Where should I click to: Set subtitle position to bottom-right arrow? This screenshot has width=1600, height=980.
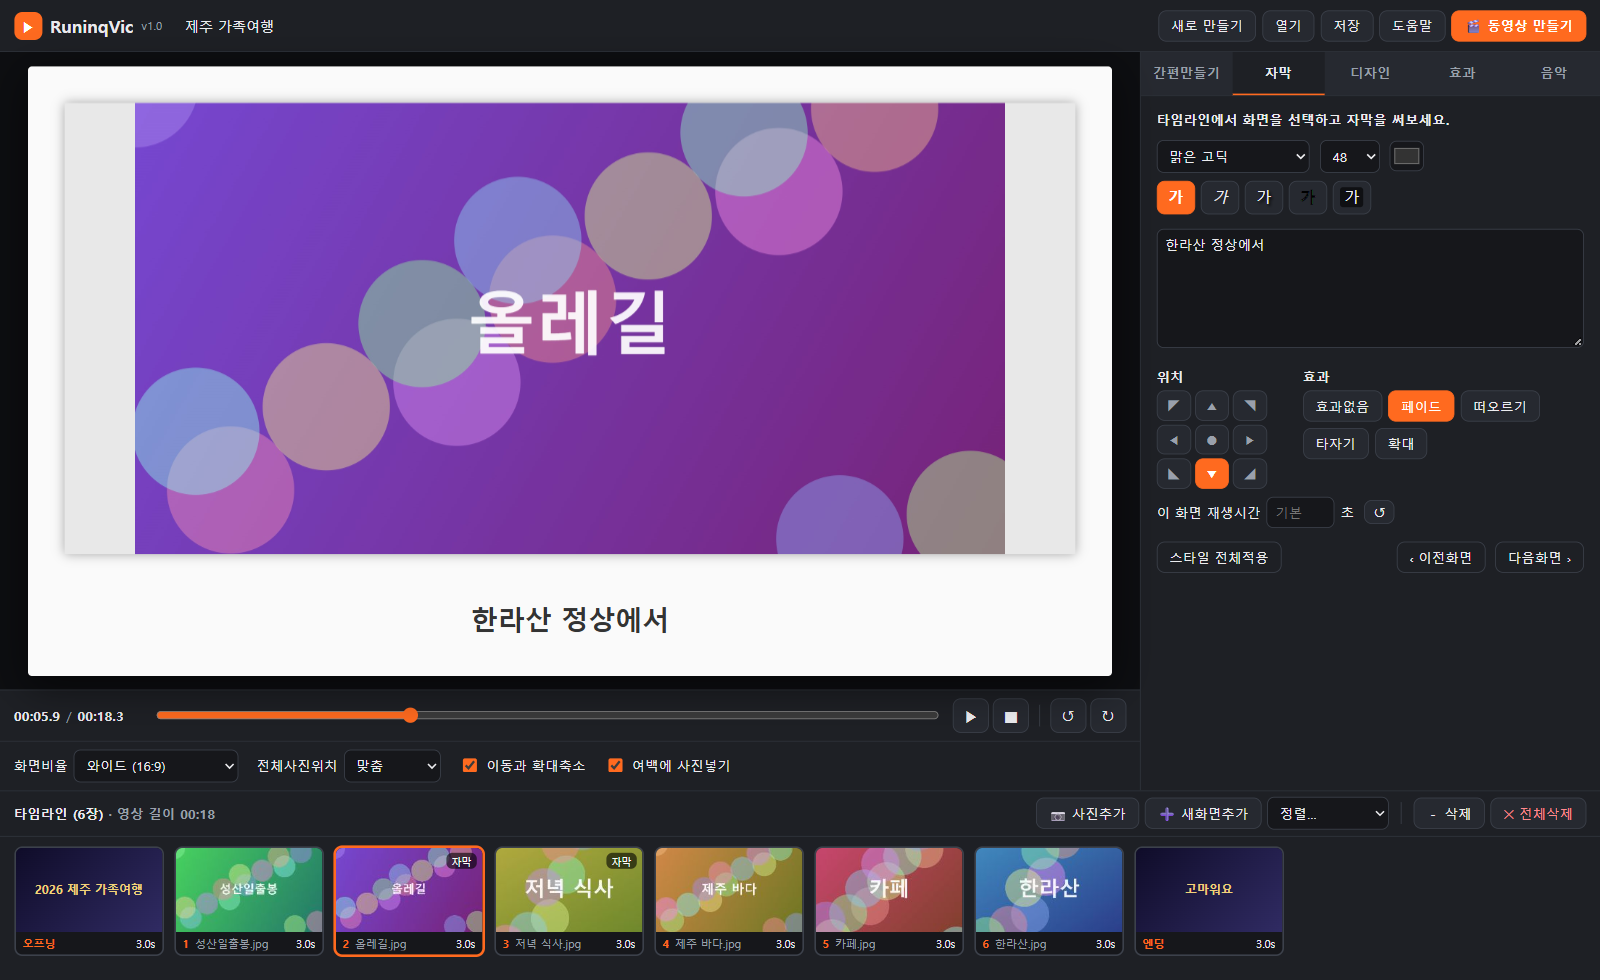(1250, 474)
